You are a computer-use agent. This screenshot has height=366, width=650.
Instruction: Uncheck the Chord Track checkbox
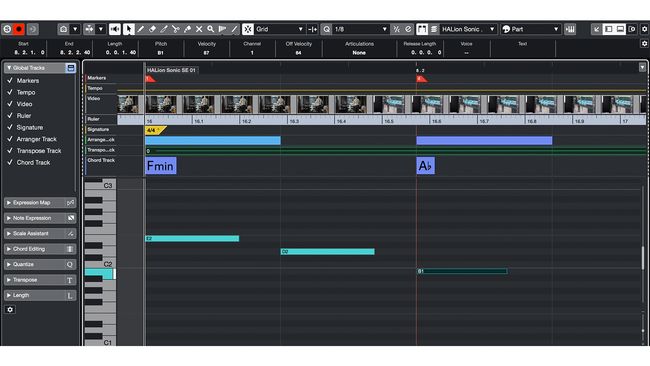point(10,162)
